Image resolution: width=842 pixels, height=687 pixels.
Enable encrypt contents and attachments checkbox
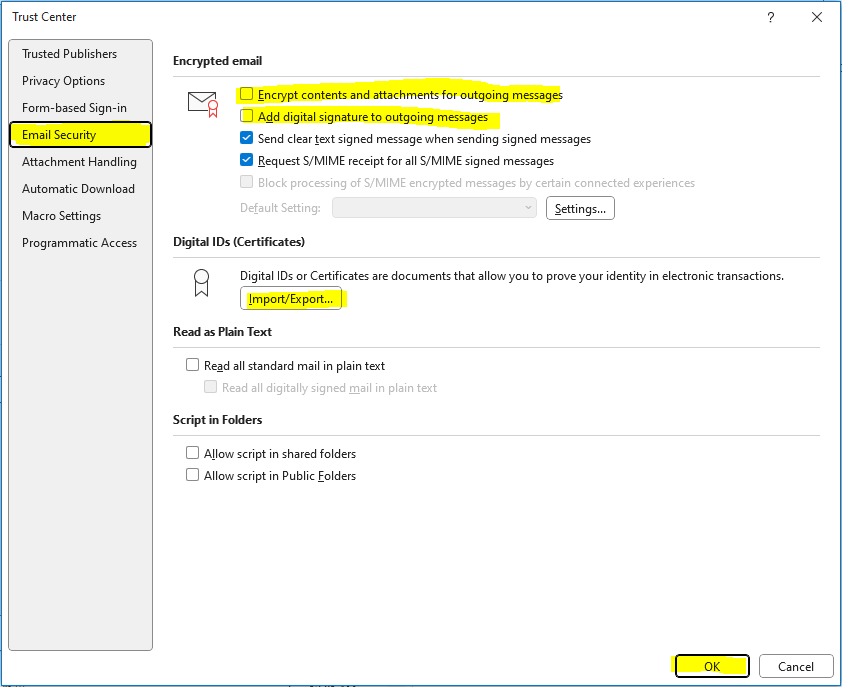pos(246,94)
